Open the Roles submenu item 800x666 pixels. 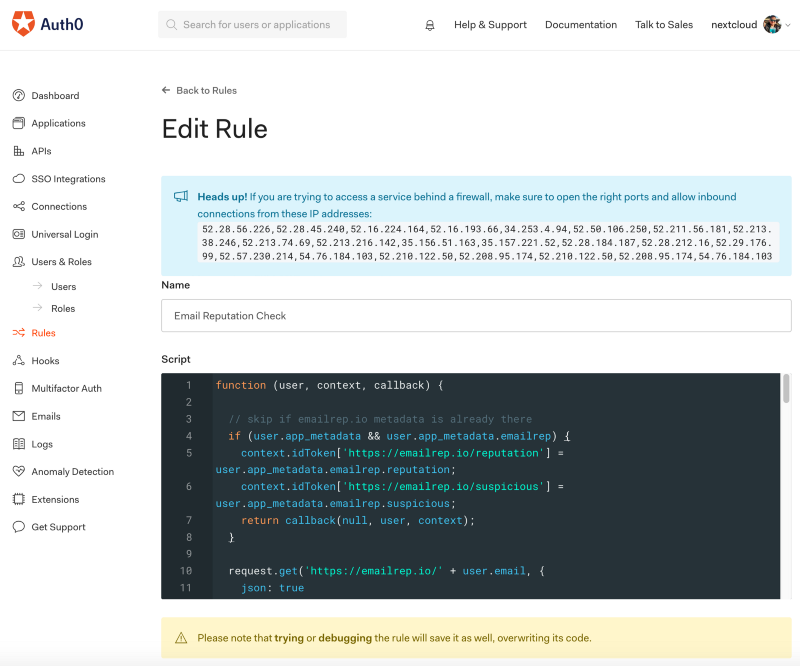click(x=63, y=309)
